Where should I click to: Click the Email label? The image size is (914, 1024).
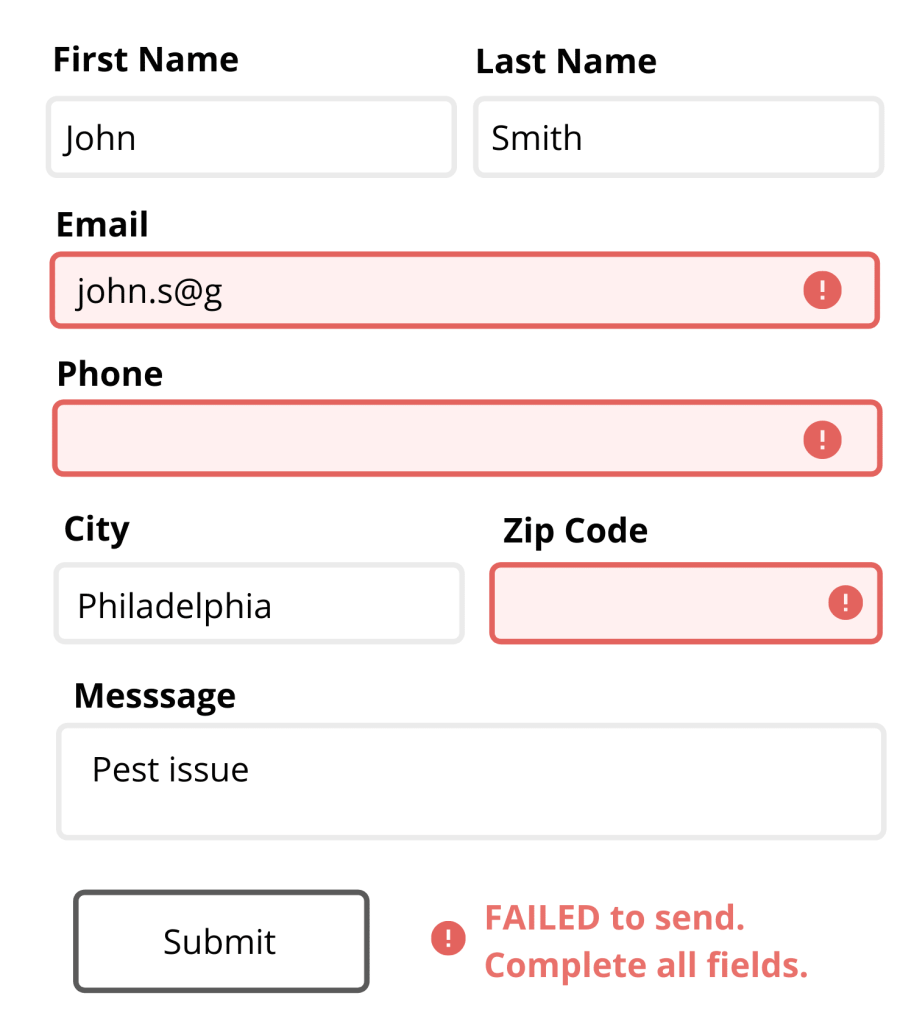[x=102, y=225]
